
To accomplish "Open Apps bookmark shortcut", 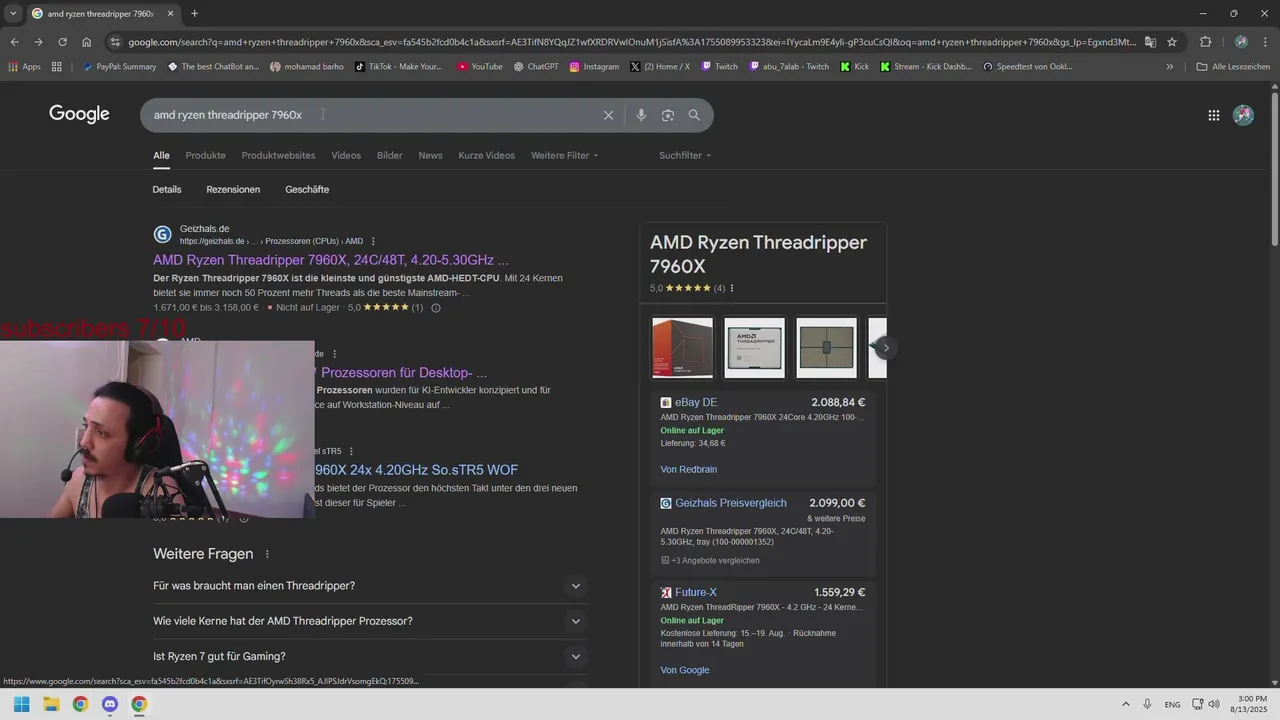I will pos(24,67).
